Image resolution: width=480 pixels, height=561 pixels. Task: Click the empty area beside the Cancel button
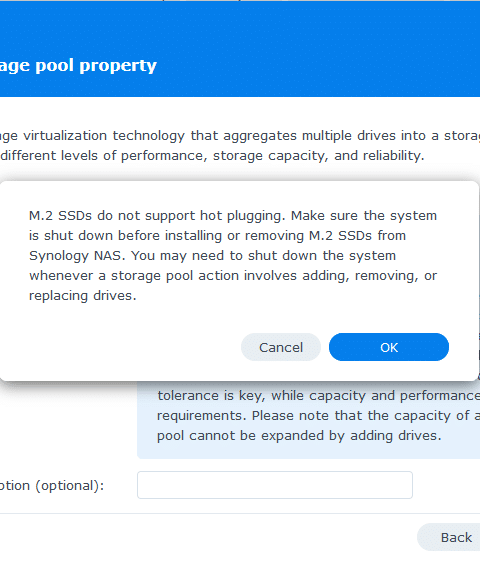(x=132, y=347)
